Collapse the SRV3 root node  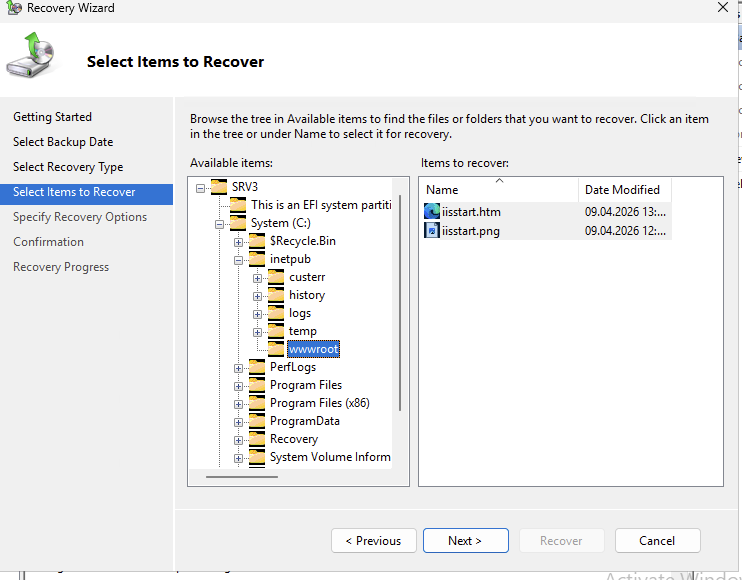point(201,188)
